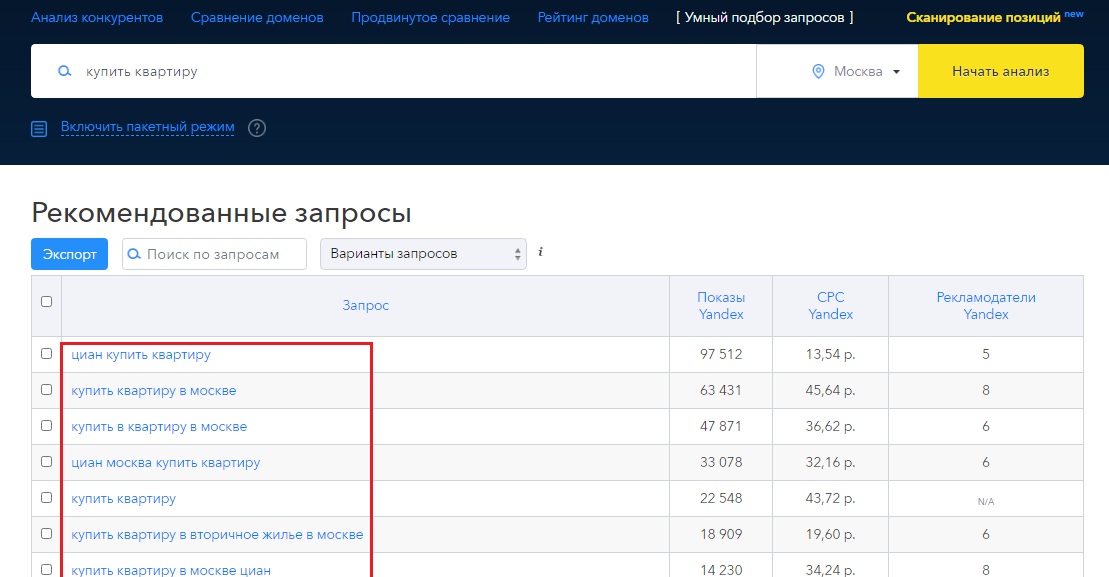Click advertisers count 5 for 'циан купить квартиру'
Viewport: 1109px width, 577px height.
coord(986,354)
